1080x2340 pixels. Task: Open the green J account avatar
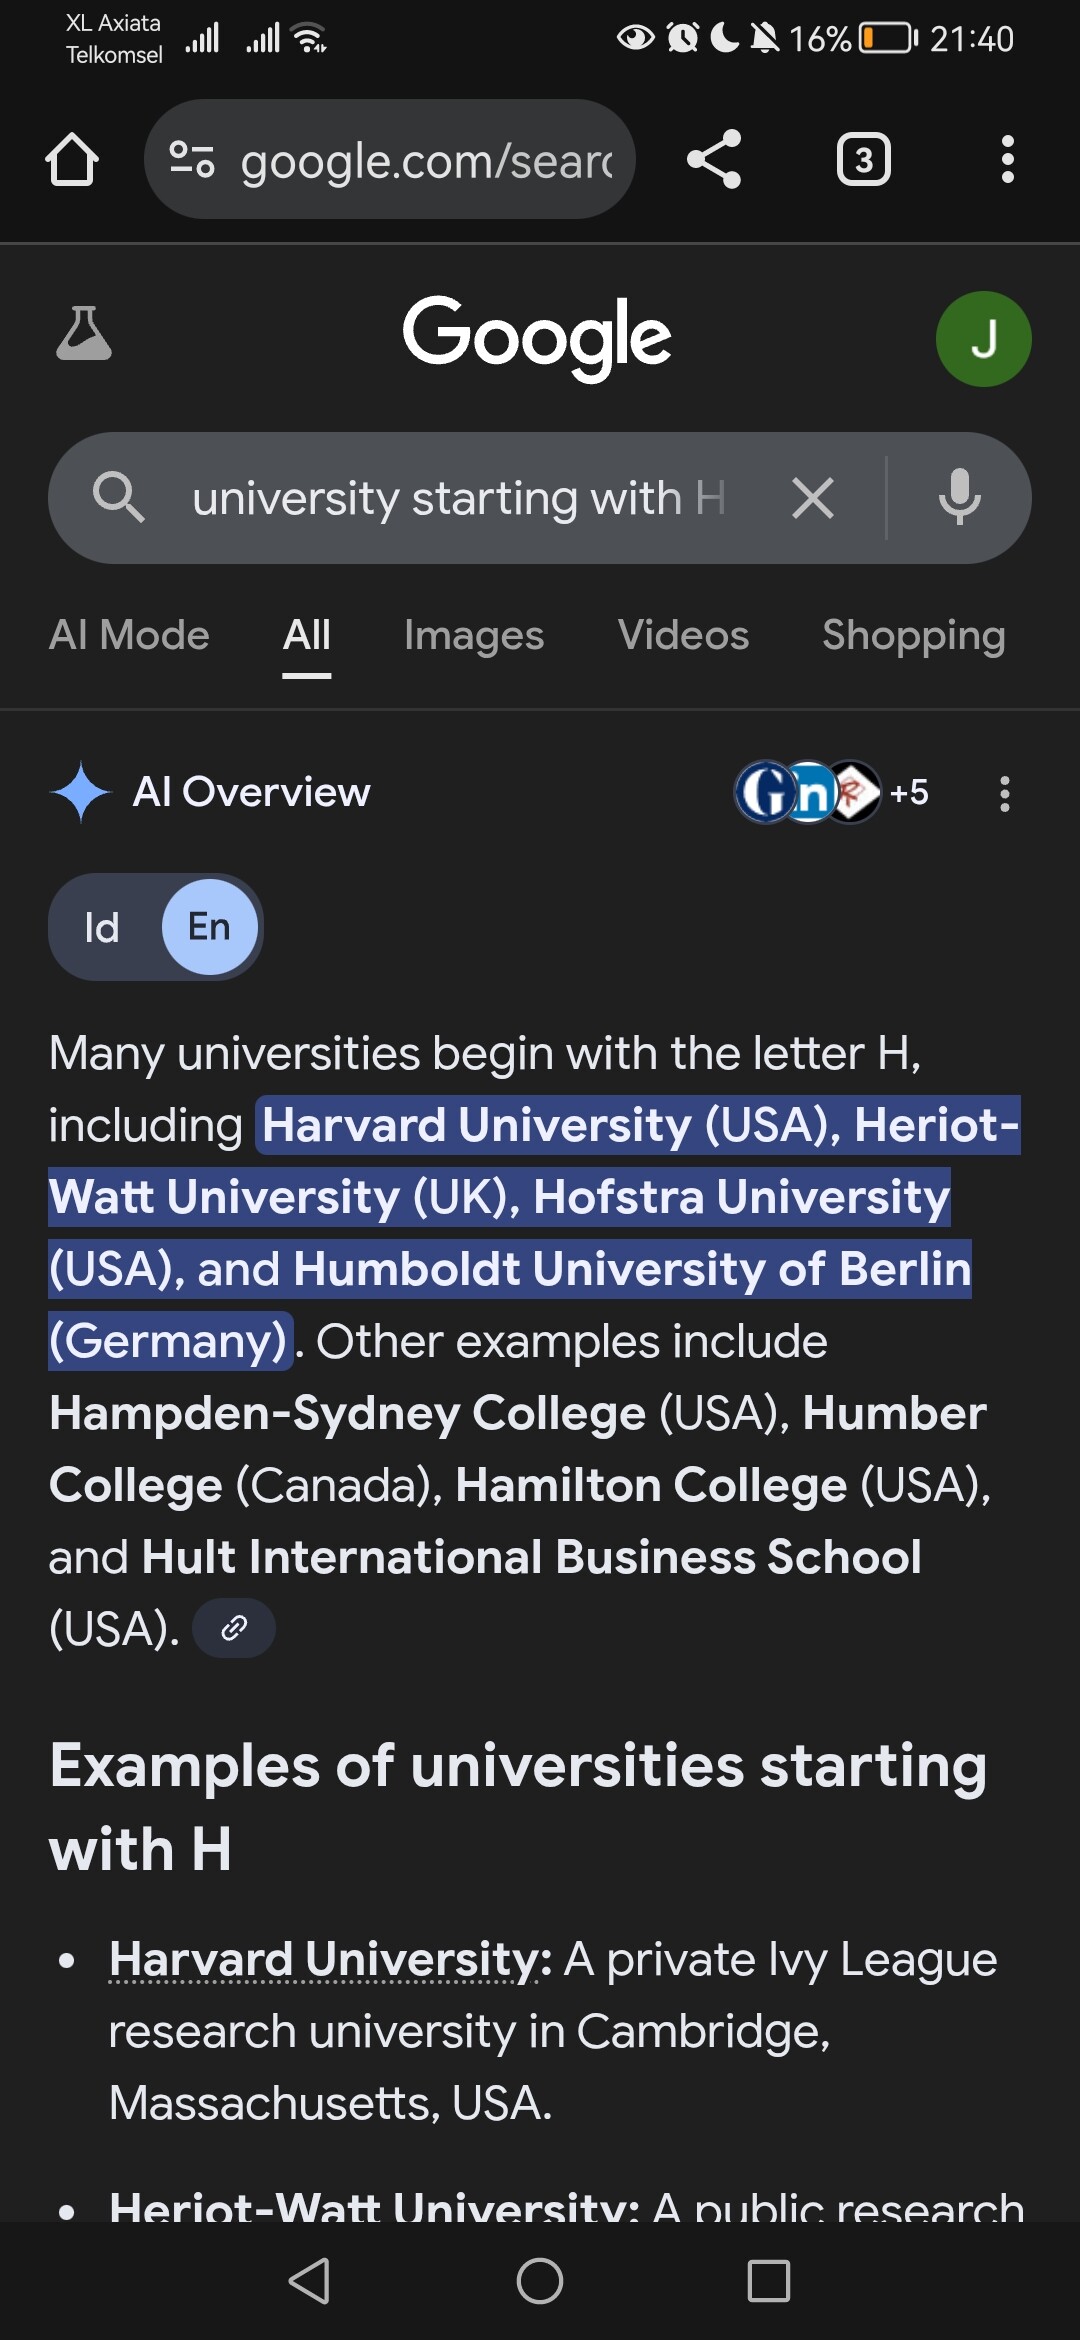point(983,339)
